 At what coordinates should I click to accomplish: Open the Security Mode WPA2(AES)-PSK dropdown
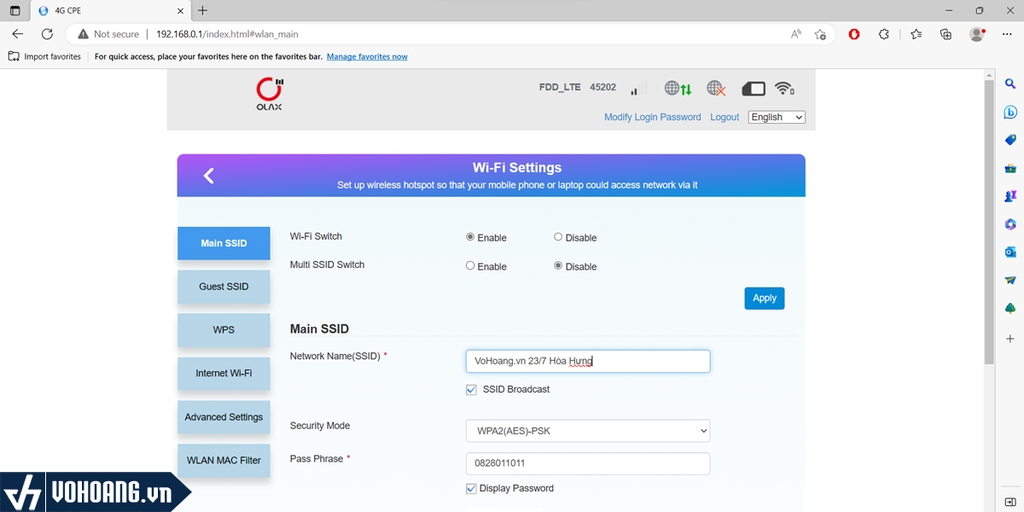pyautogui.click(x=588, y=431)
